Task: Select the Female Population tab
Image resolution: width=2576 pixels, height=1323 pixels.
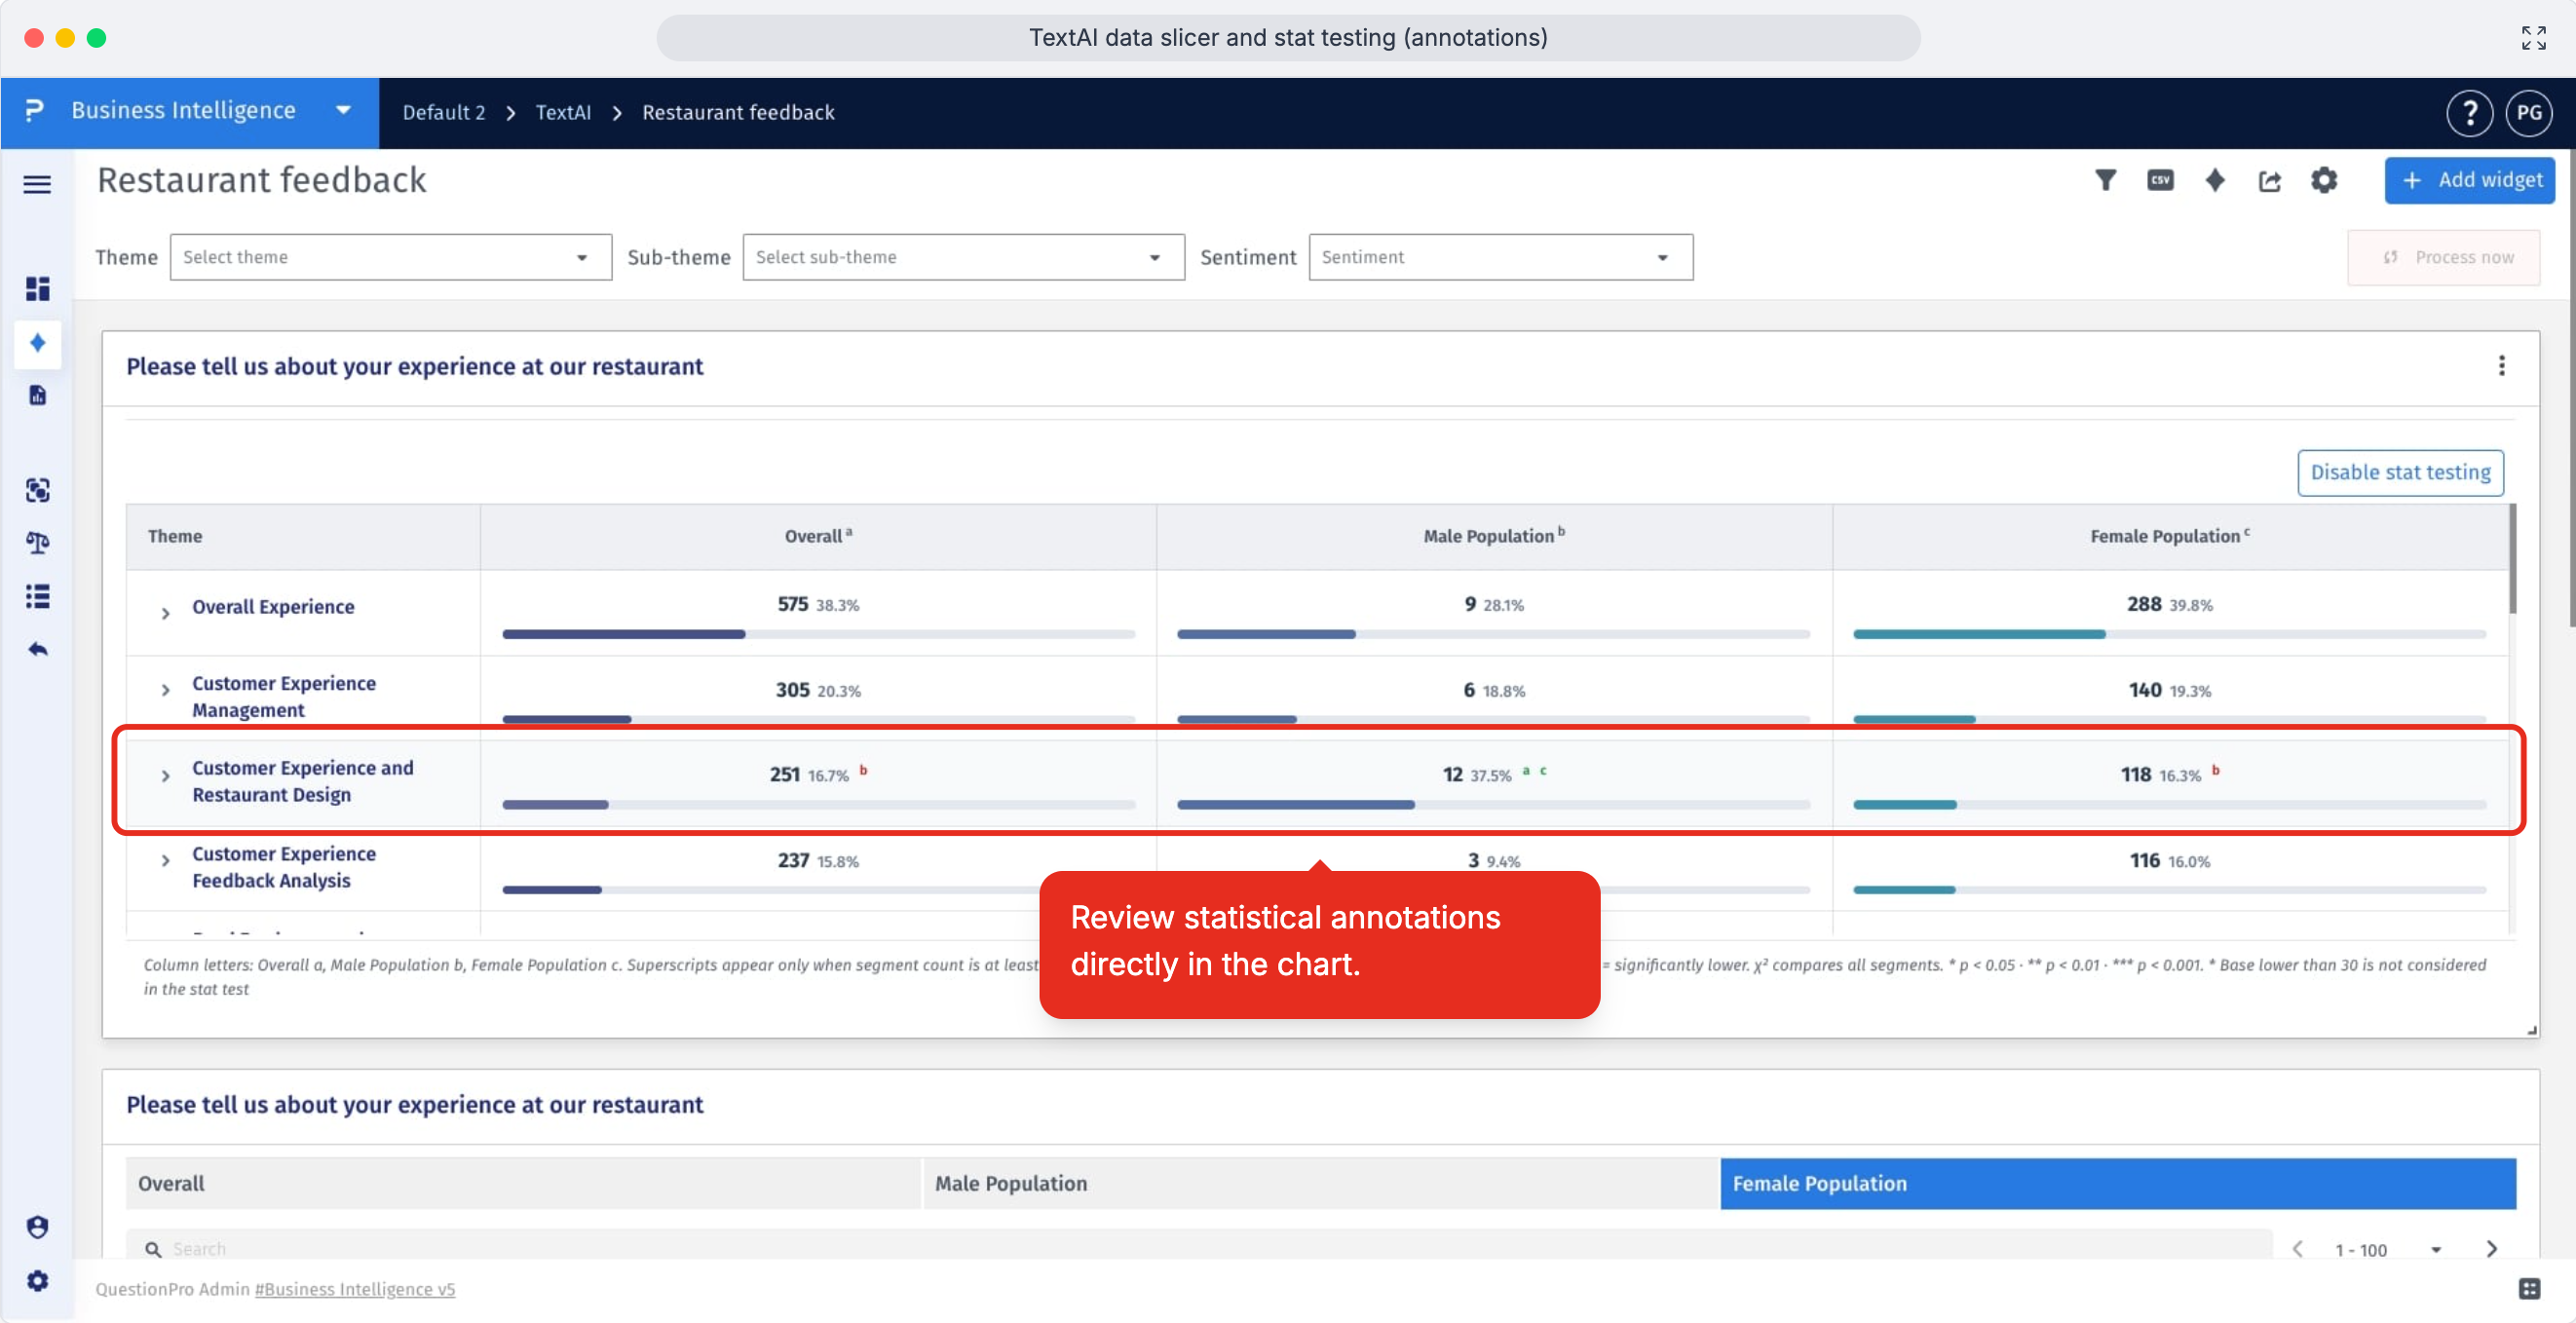Action: tap(2117, 1183)
